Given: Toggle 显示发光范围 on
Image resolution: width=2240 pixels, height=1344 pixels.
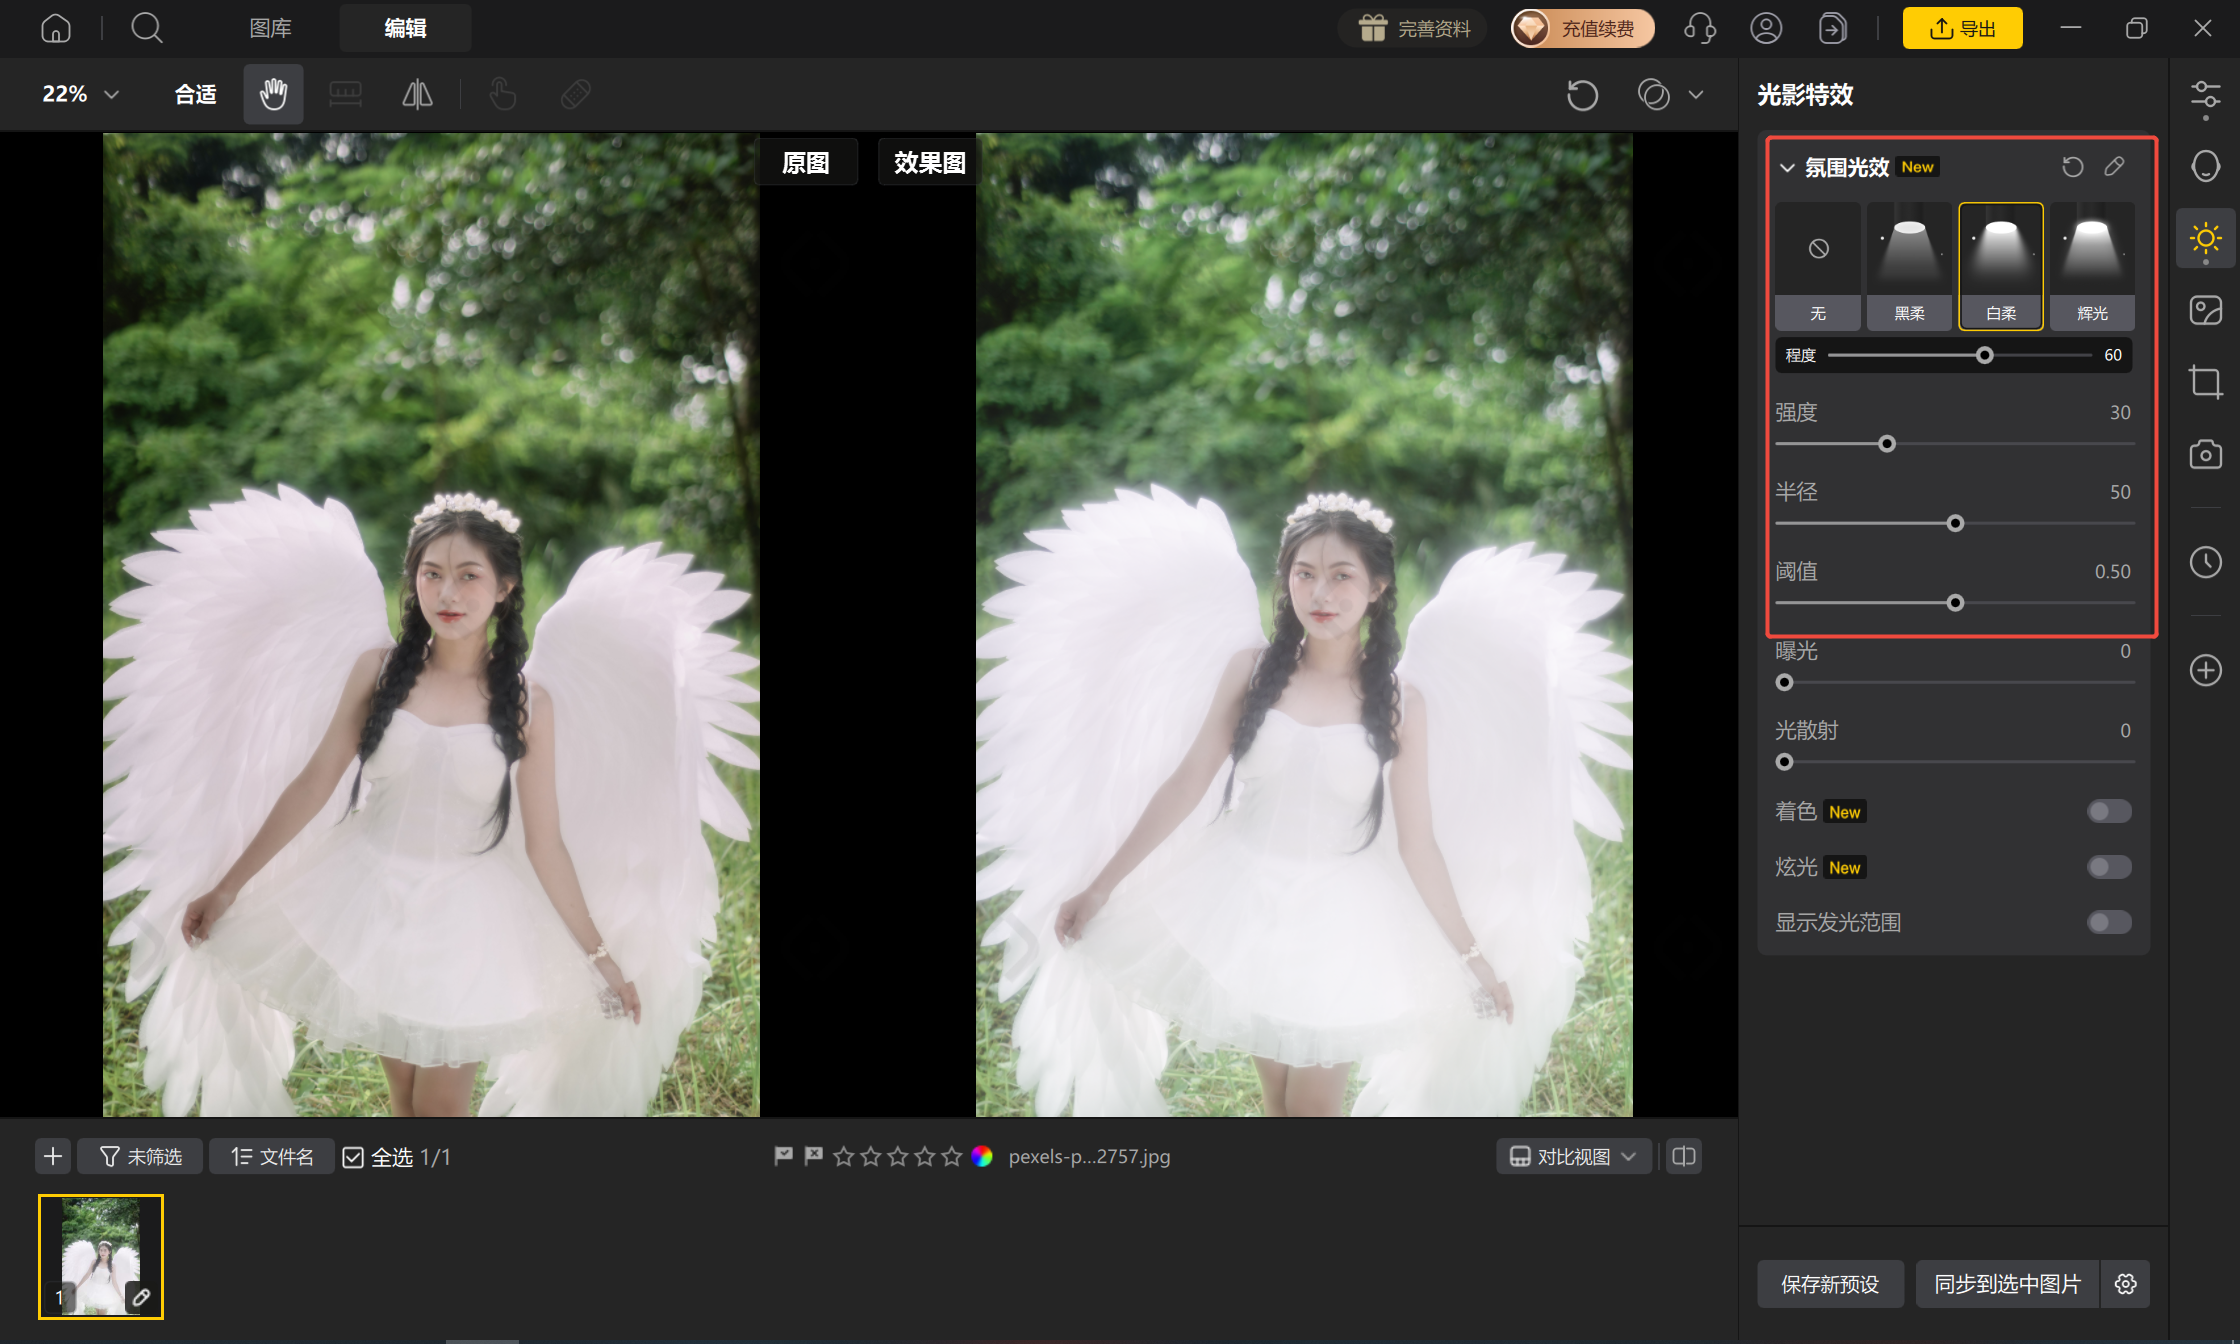Looking at the screenshot, I should pos(2109,922).
